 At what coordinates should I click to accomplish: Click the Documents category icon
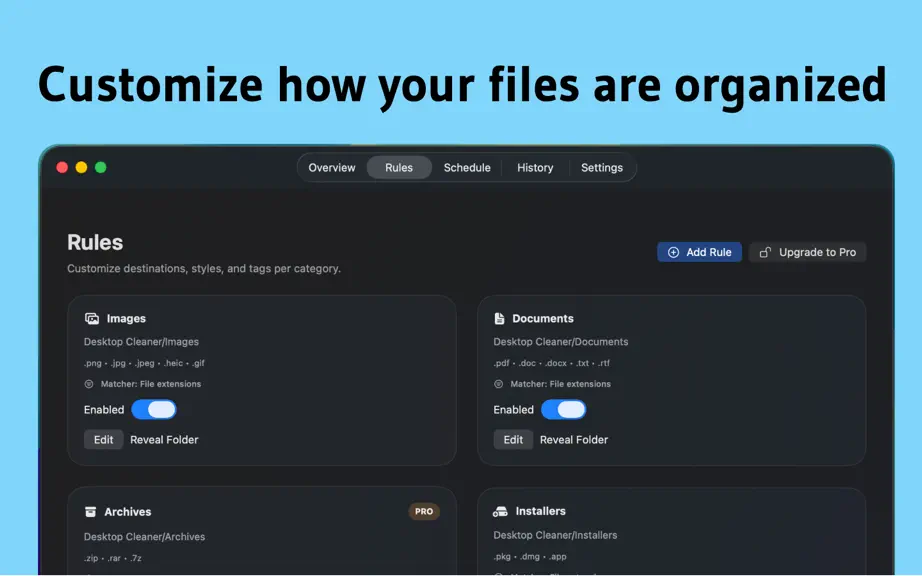click(499, 319)
